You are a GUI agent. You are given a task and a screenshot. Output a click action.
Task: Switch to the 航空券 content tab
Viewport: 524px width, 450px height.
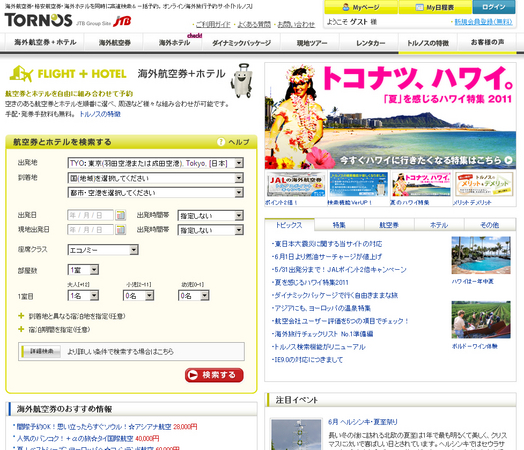point(389,225)
